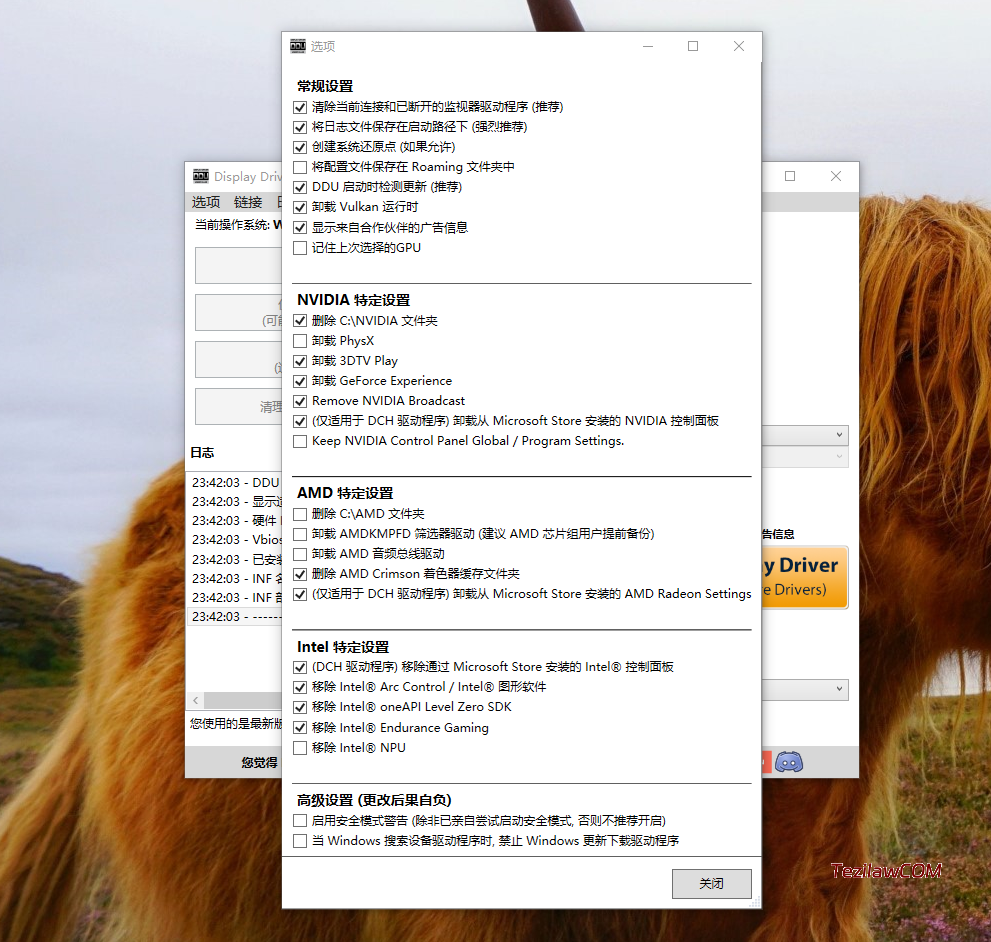Toggle 清除当前连接和已断开的监视器驱动程序 checkbox
The image size is (991, 942).
pos(300,107)
